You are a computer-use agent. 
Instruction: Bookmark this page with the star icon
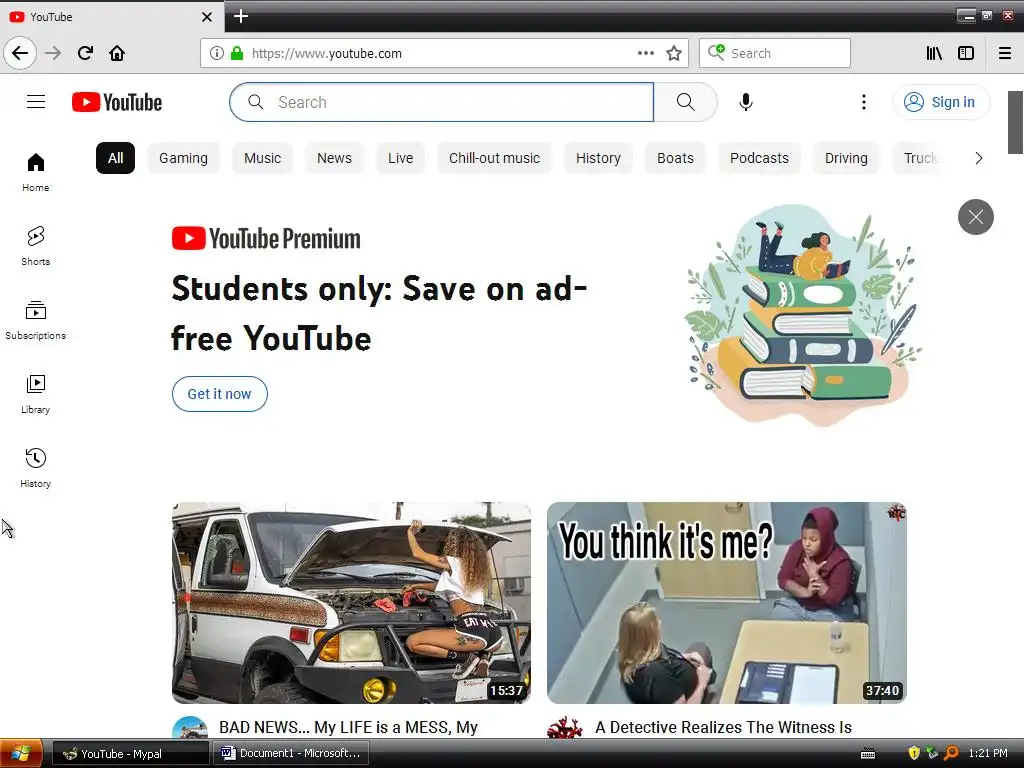[674, 53]
